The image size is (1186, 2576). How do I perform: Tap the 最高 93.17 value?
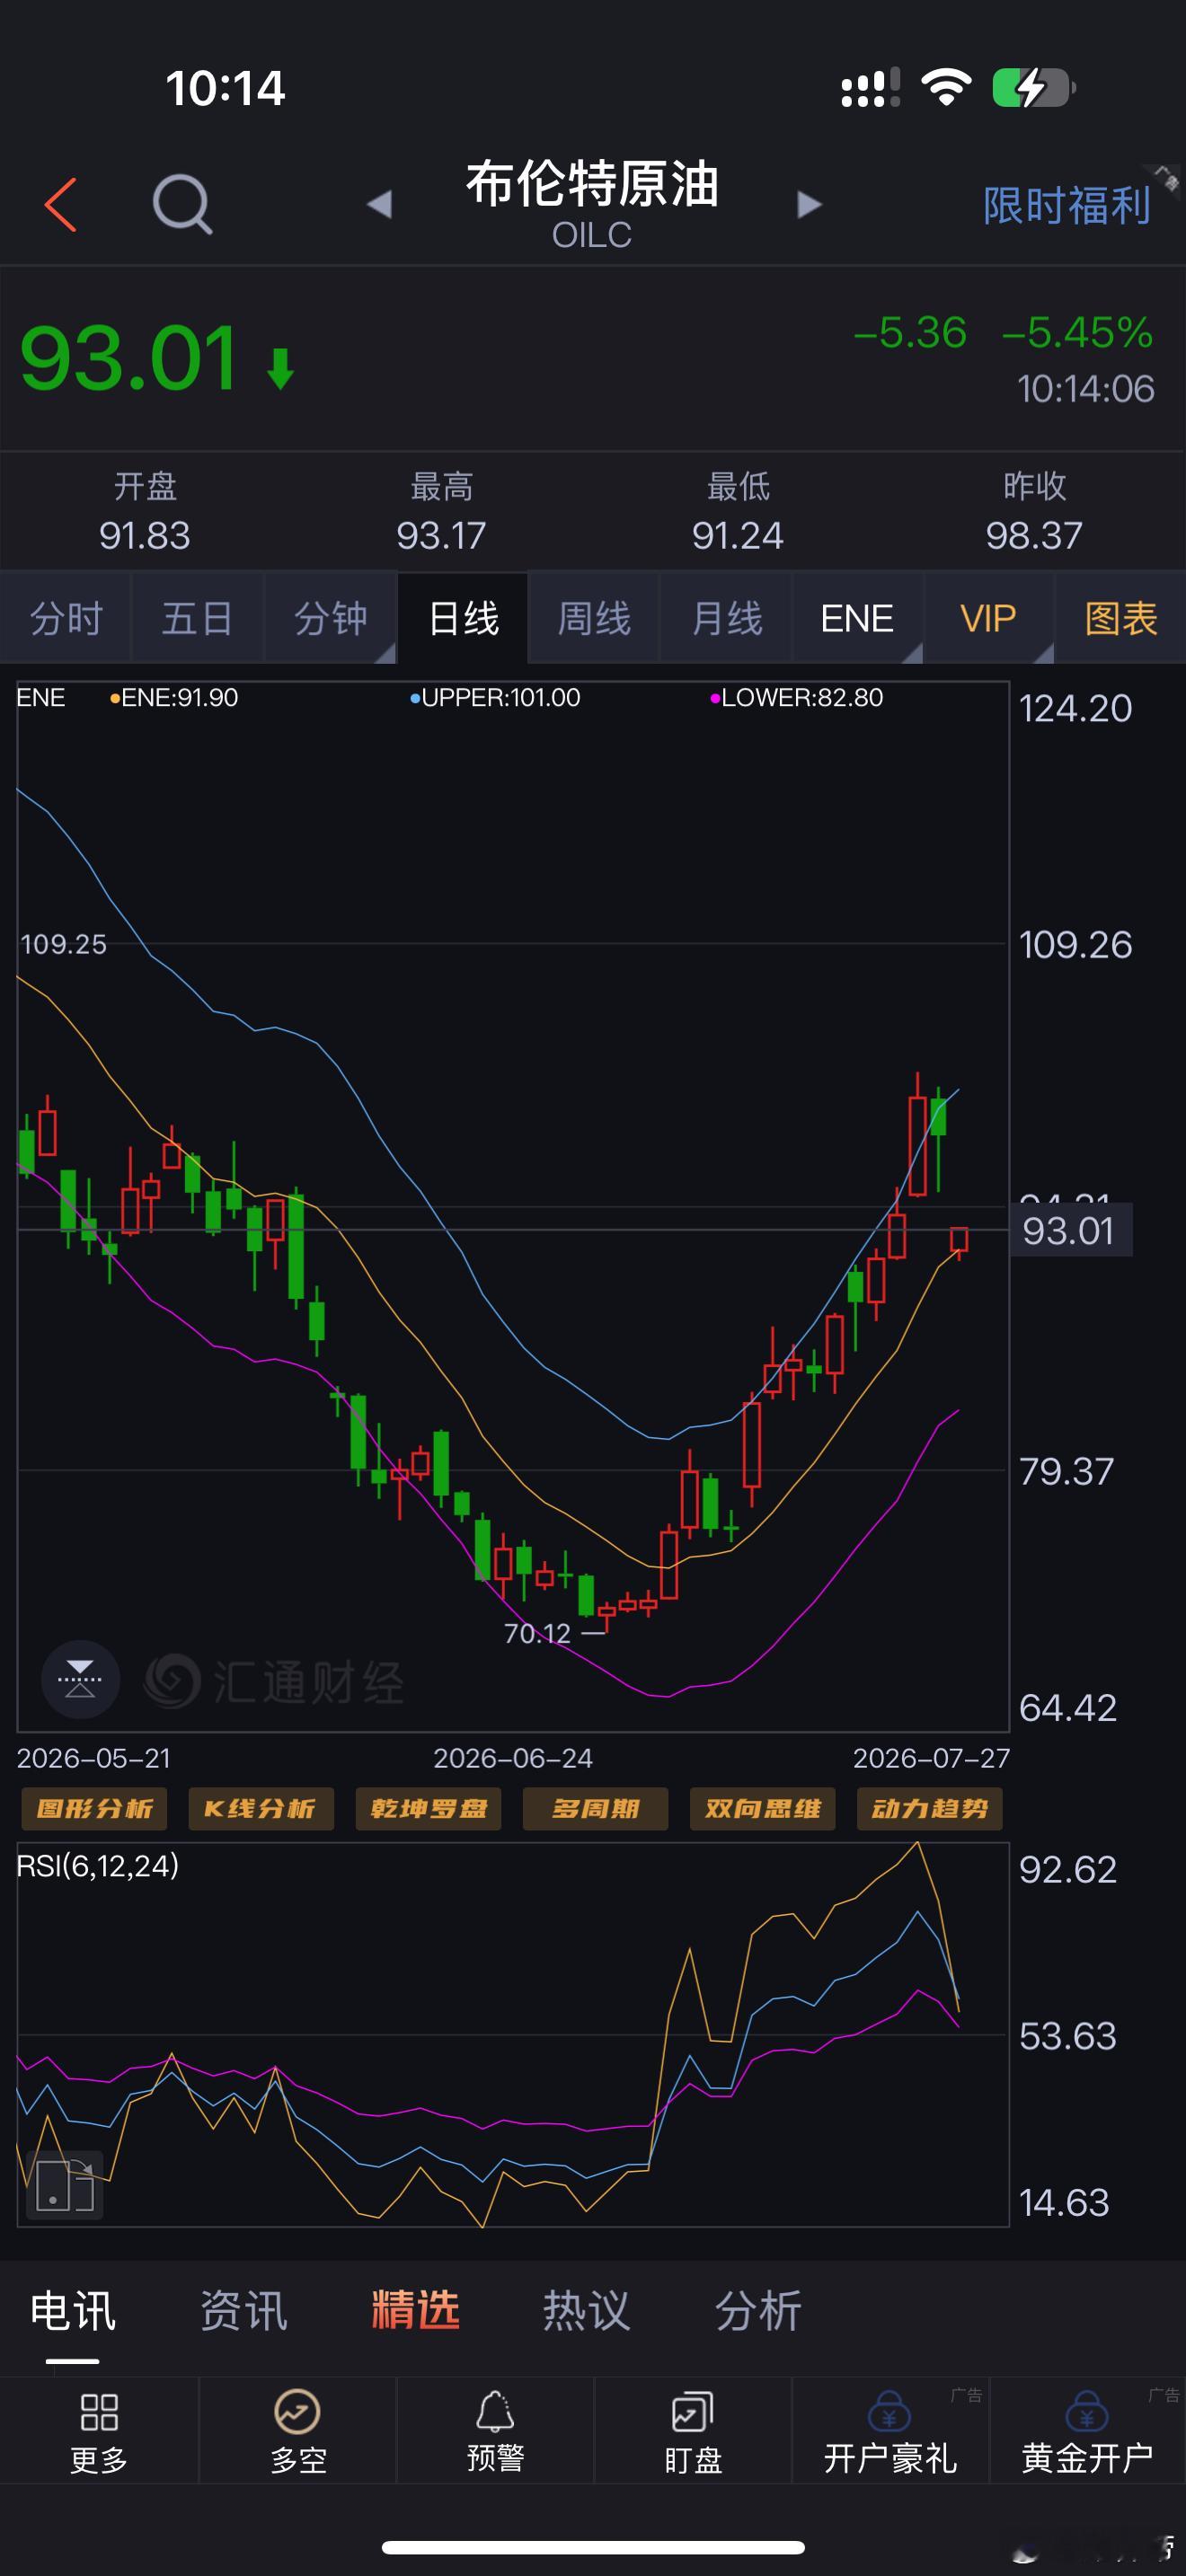[441, 536]
